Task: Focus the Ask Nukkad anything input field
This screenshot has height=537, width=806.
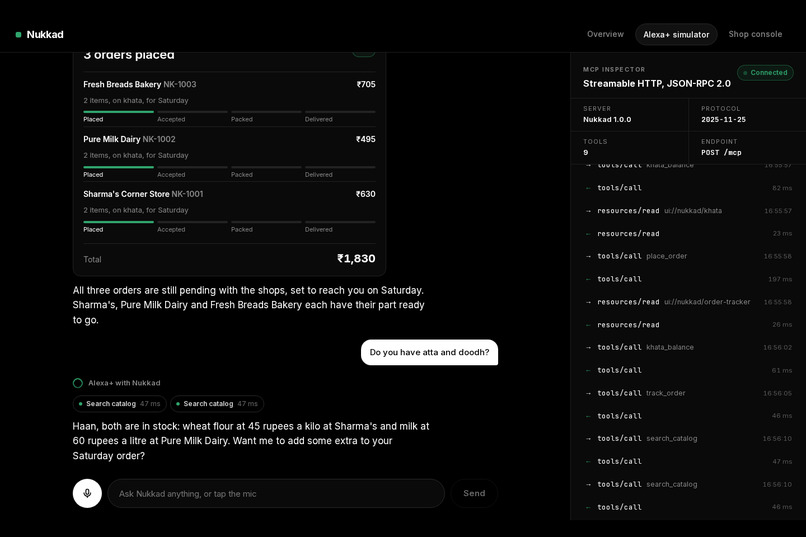Action: [x=276, y=493]
